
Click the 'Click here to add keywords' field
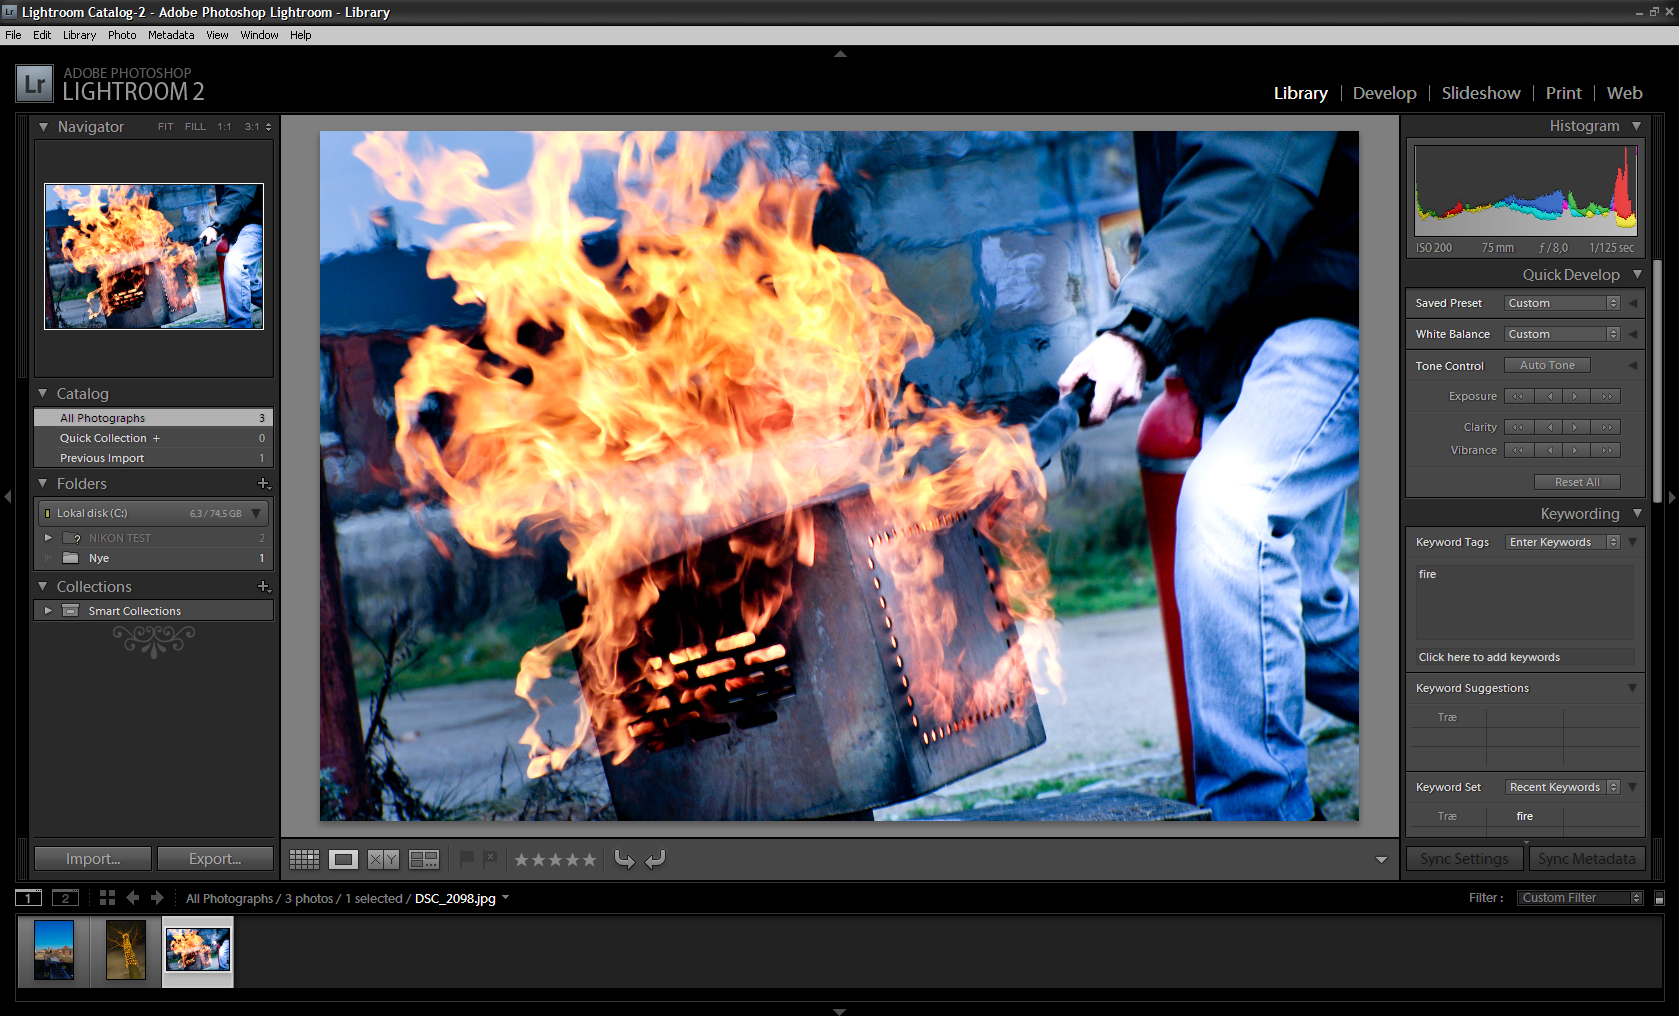pos(1525,657)
